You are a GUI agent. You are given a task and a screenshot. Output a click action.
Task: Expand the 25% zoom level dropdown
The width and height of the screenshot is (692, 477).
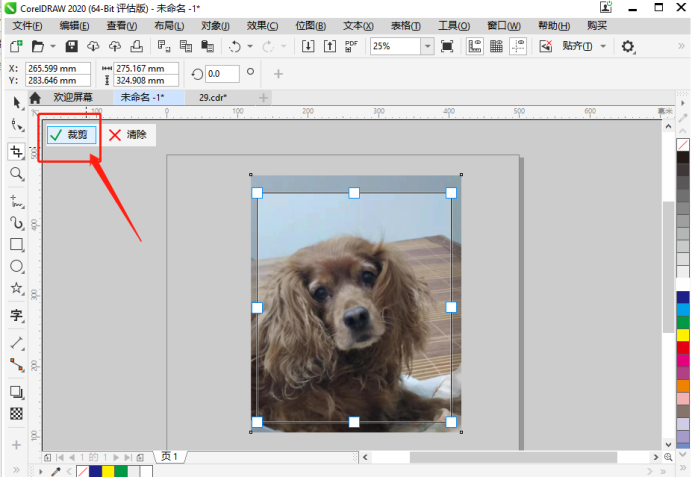(427, 46)
